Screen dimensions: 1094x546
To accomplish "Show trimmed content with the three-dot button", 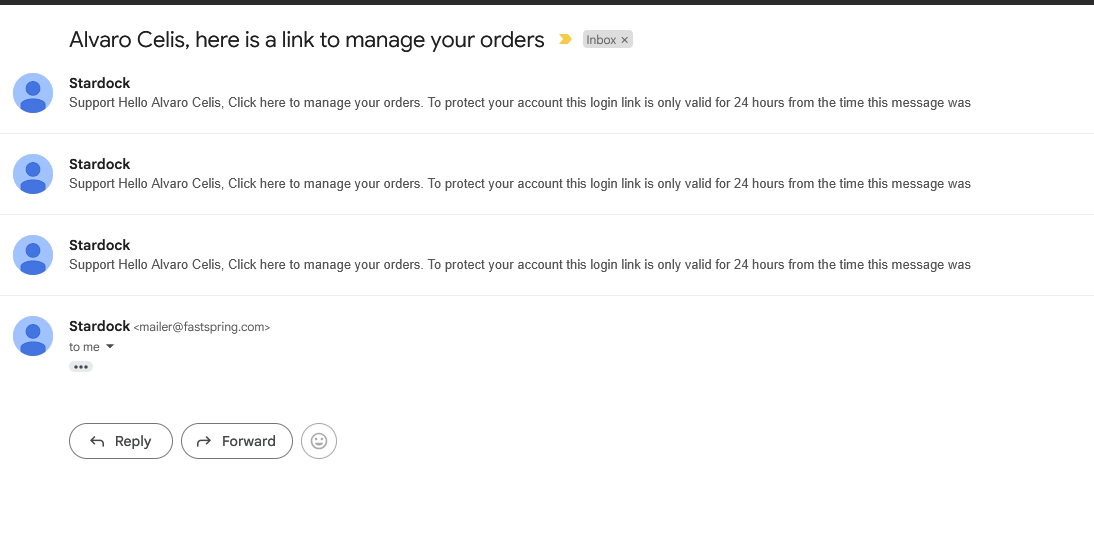I will tap(81, 367).
